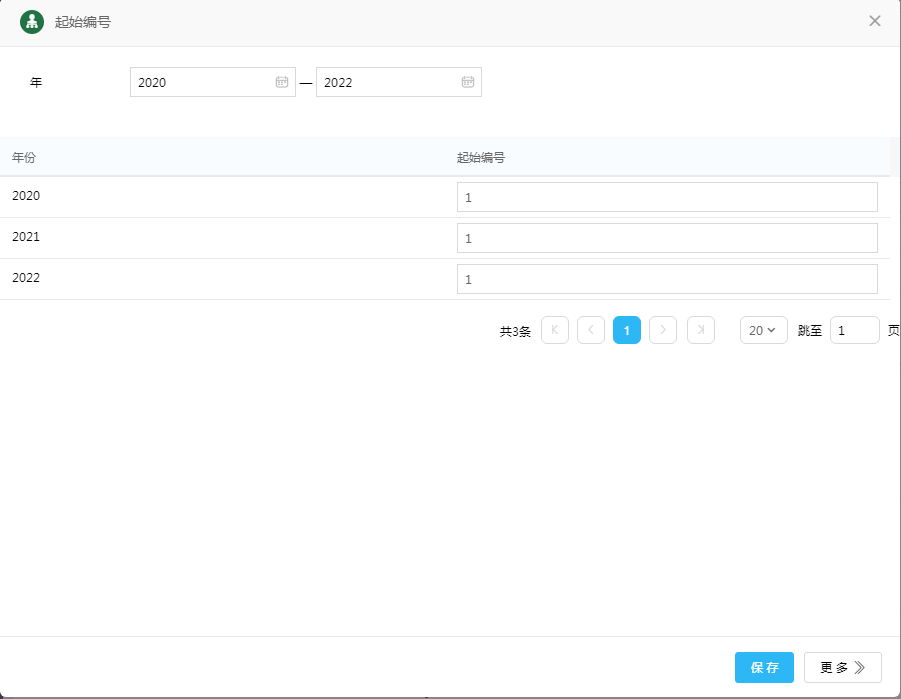The image size is (901, 699).
Task: Open the calendar picker for end year 2022
Action: (468, 82)
